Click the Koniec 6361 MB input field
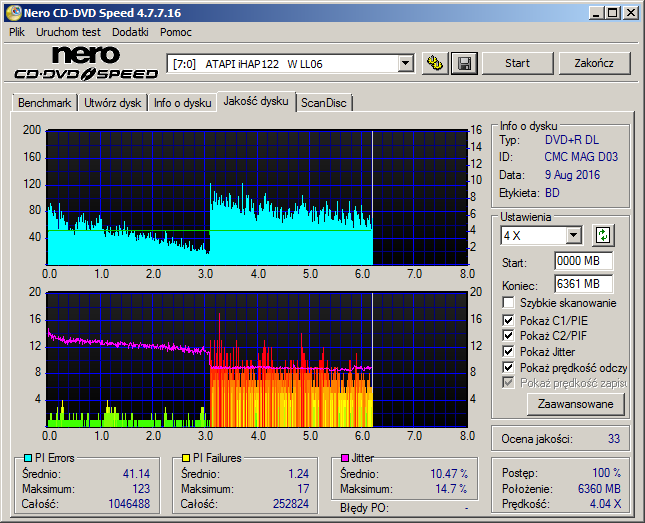 pyautogui.click(x=583, y=284)
